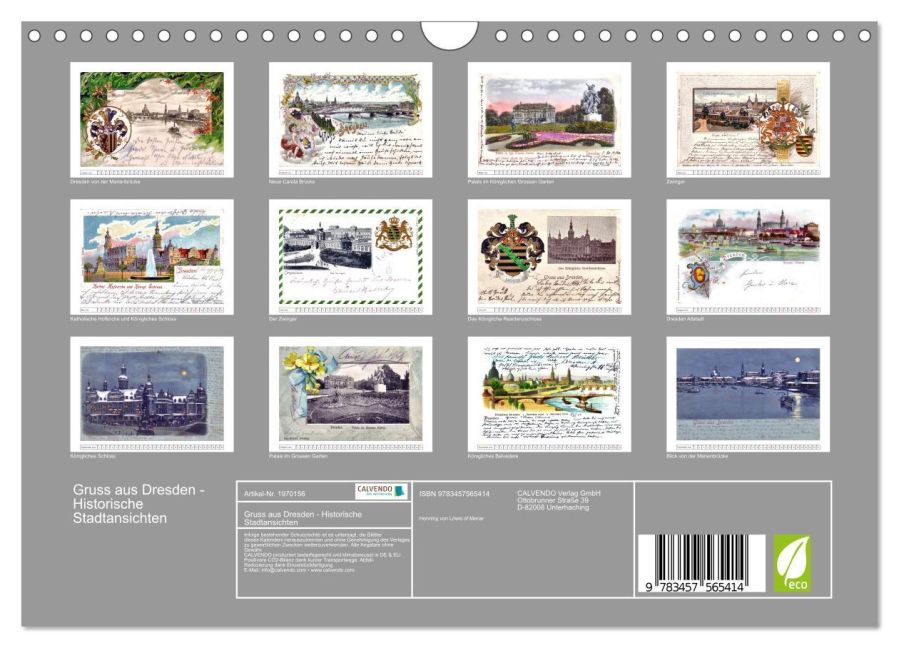Click the 'CALVENDO Verlag GmbH' address block

click(559, 500)
